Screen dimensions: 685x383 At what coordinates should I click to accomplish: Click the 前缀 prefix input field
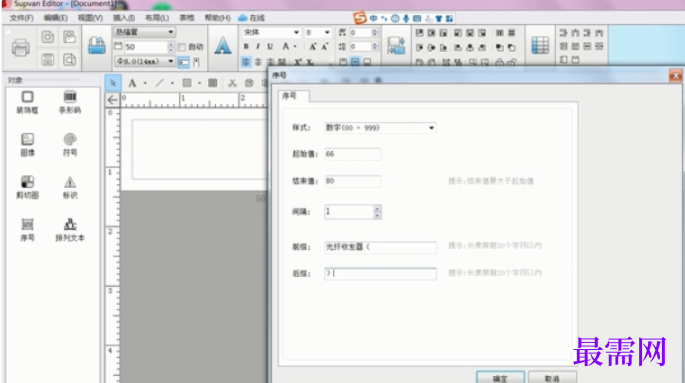pyautogui.click(x=380, y=247)
